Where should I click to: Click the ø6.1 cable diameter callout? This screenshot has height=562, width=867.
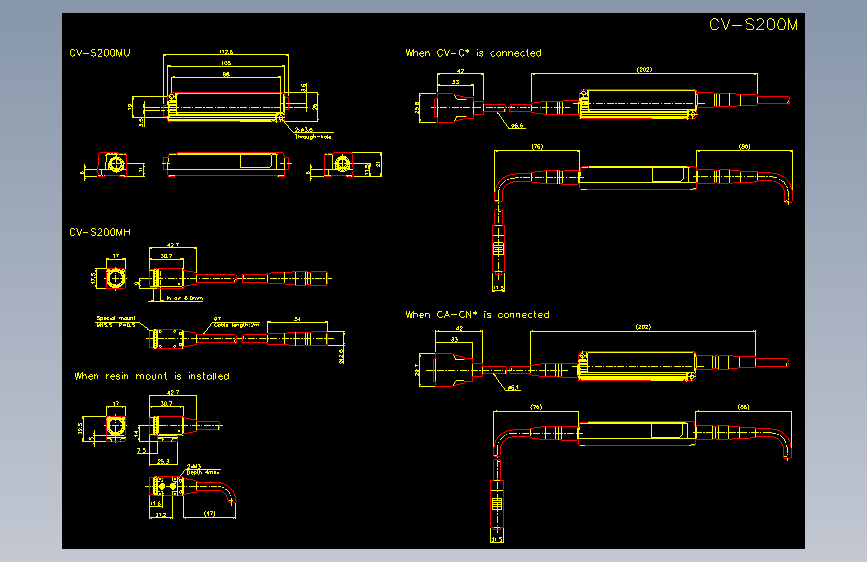click(514, 388)
